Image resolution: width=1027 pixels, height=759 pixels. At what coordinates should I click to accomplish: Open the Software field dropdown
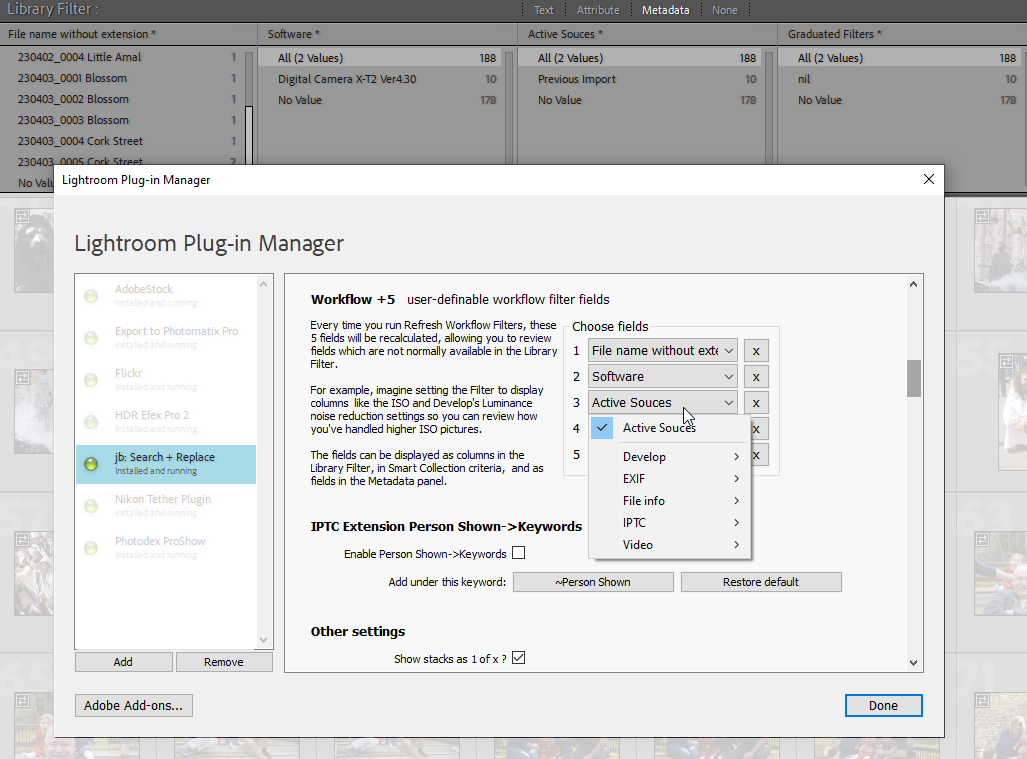(x=662, y=377)
